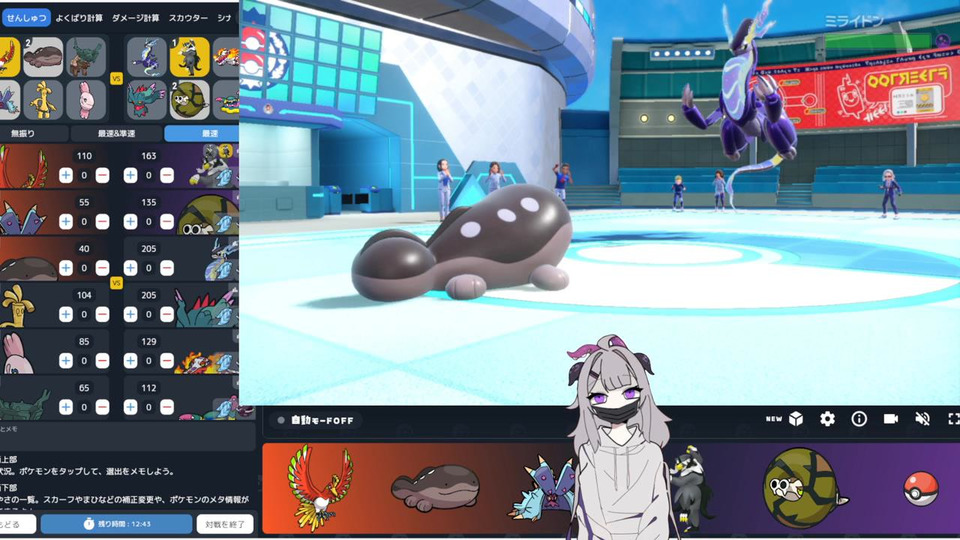Select the 最速&準速 speed mode
960x540 pixels.
pos(116,133)
